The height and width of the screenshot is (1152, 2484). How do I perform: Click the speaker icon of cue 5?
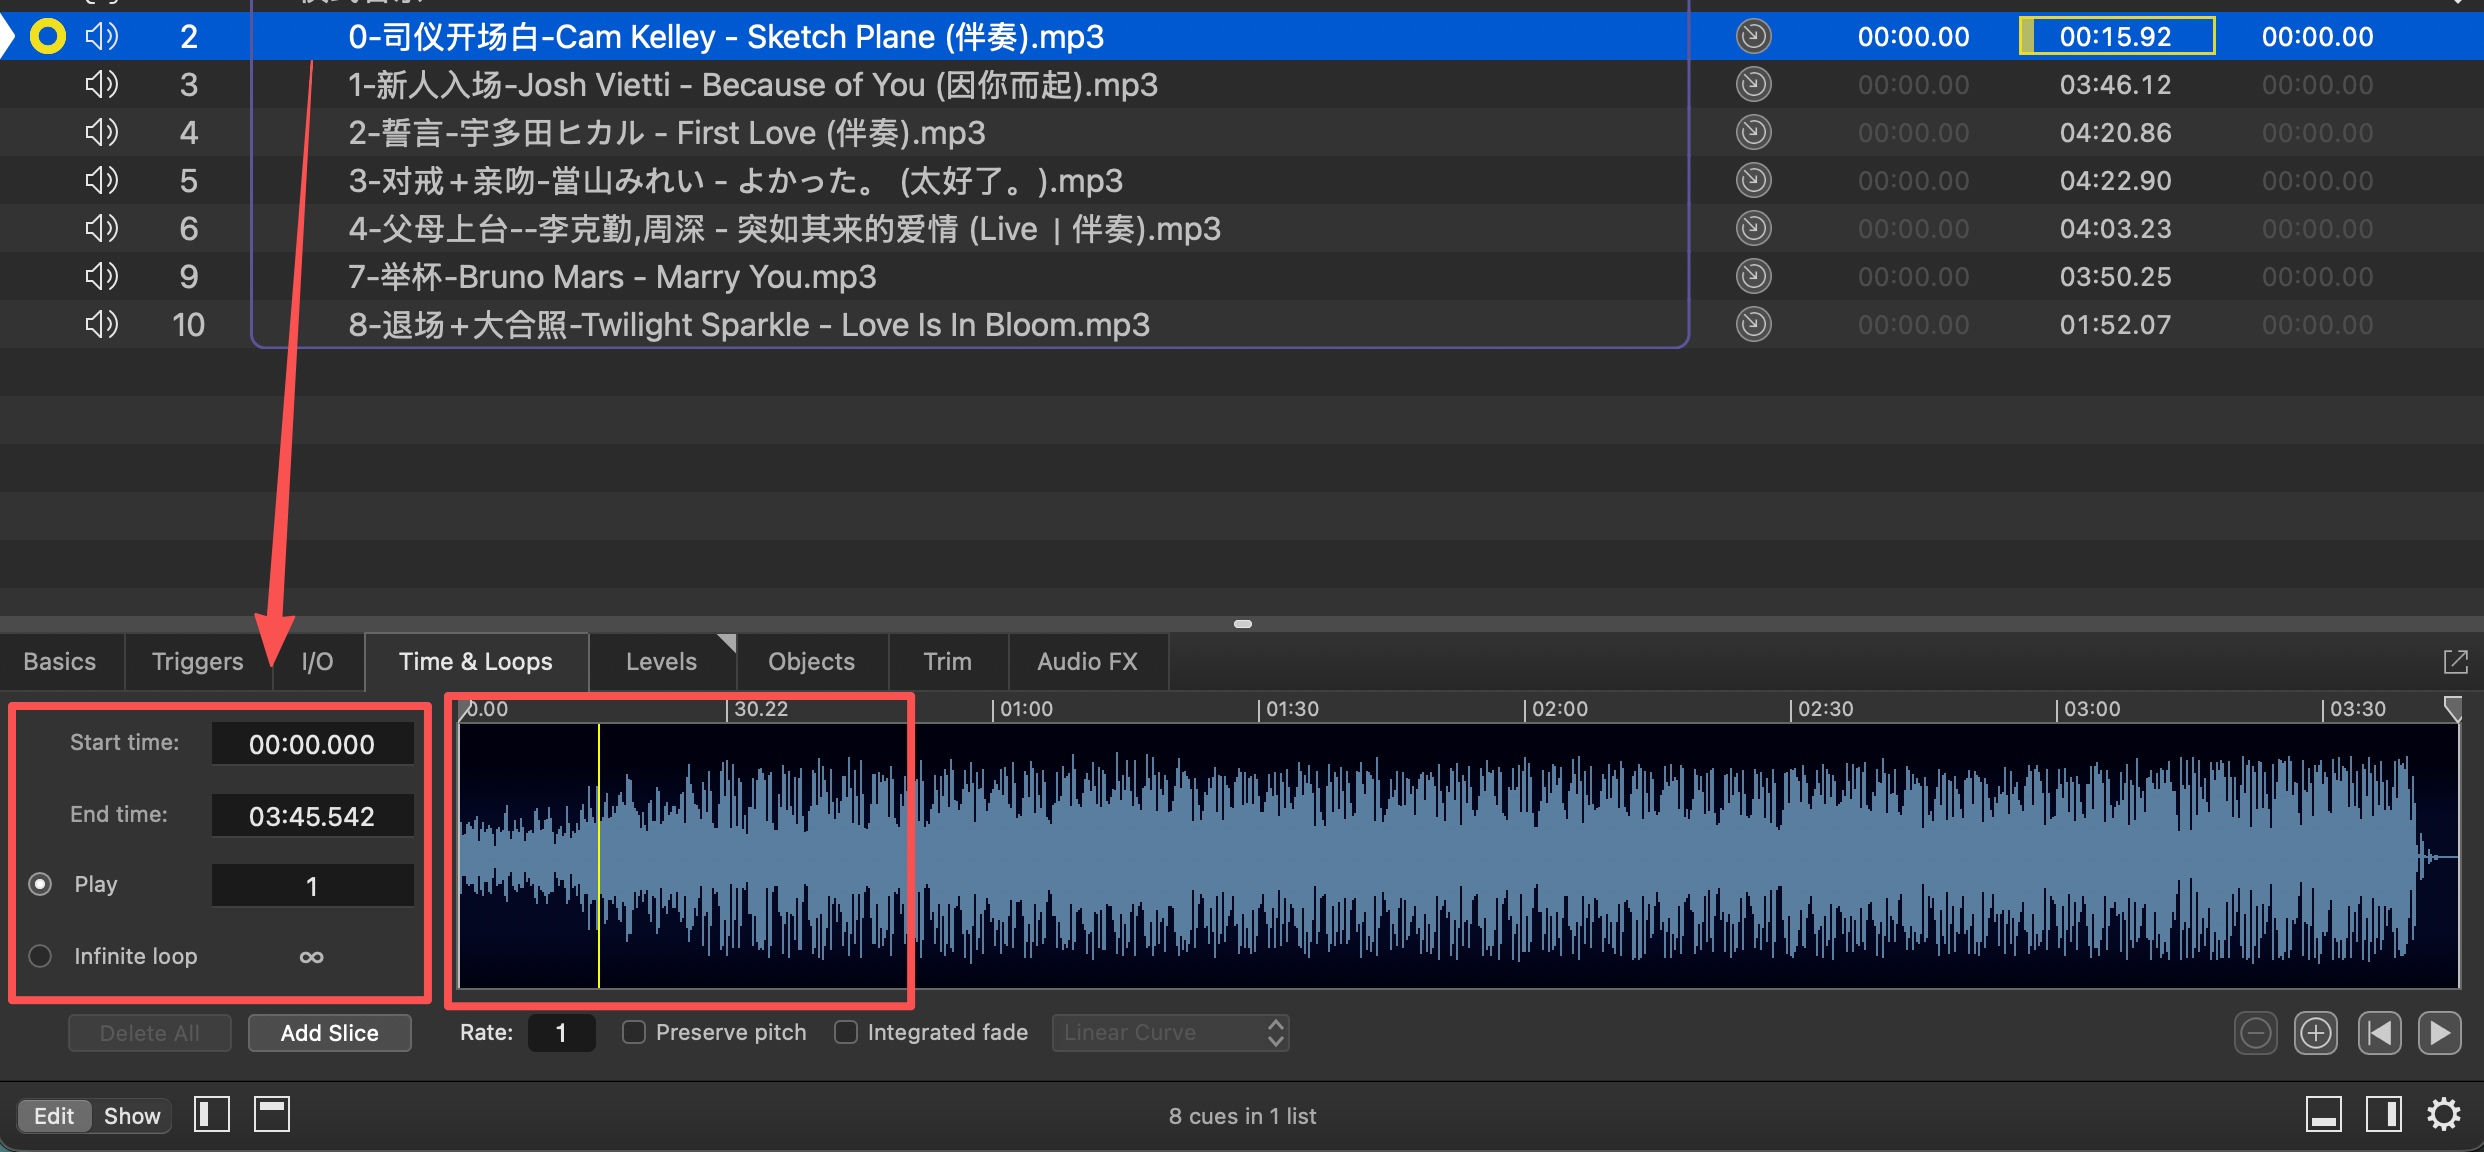(x=101, y=181)
